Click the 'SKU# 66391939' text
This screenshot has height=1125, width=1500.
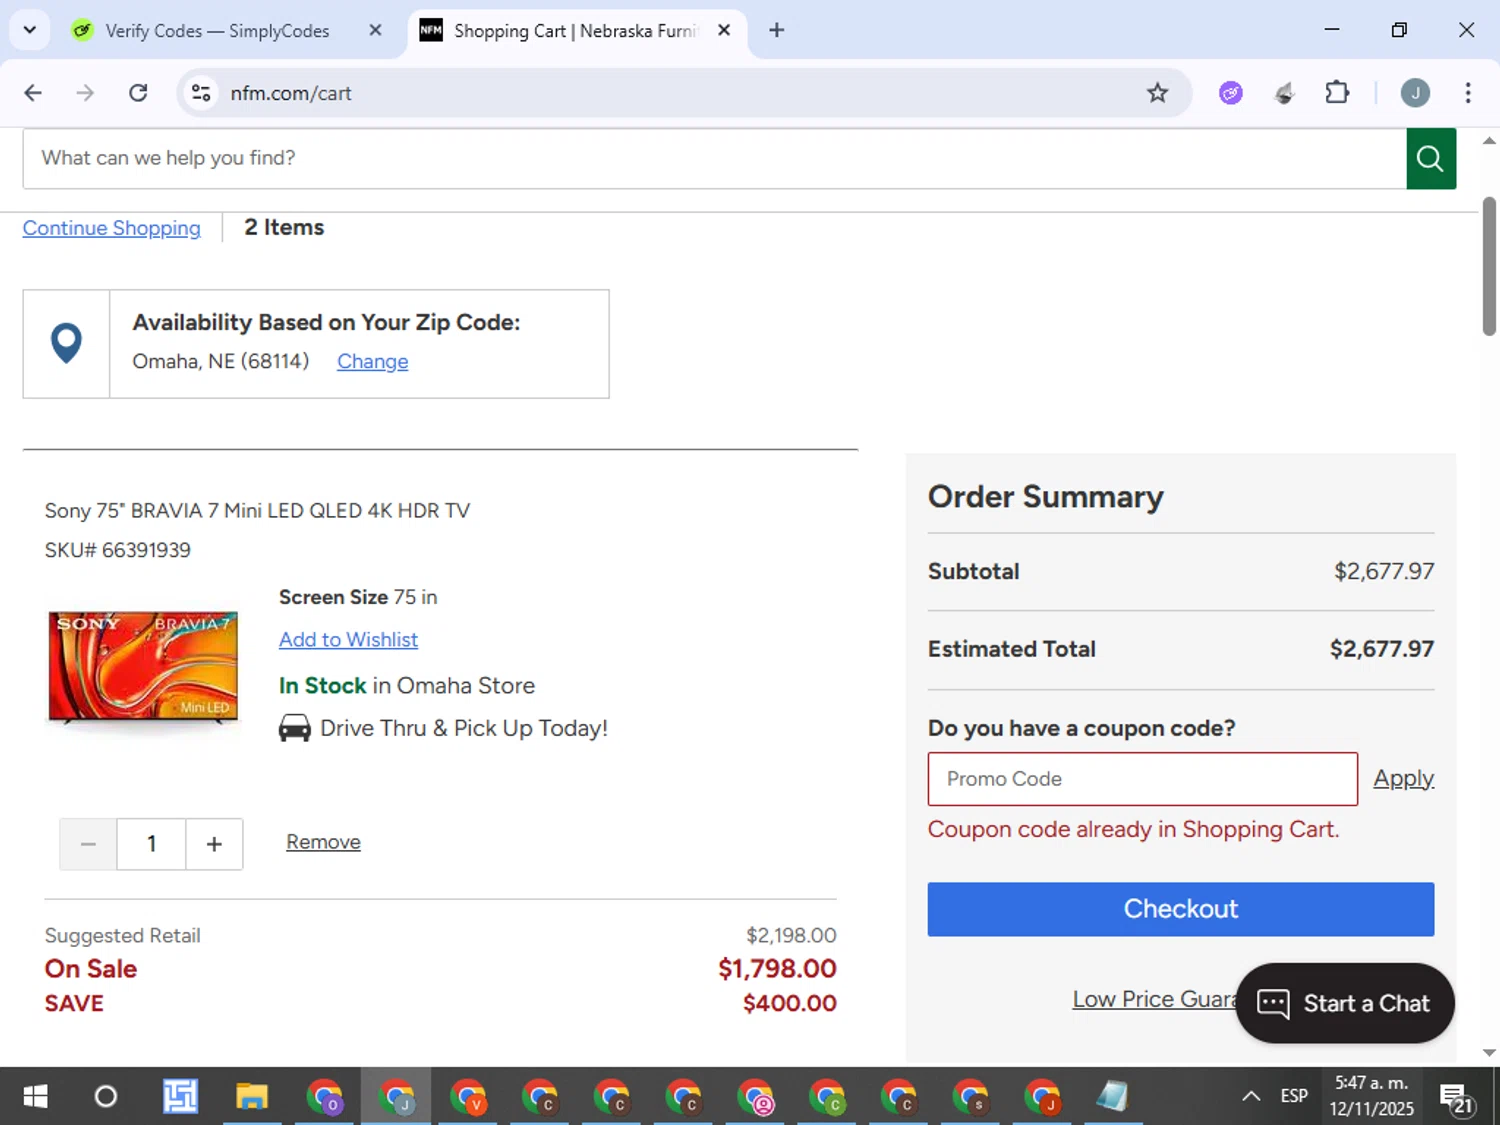point(118,550)
